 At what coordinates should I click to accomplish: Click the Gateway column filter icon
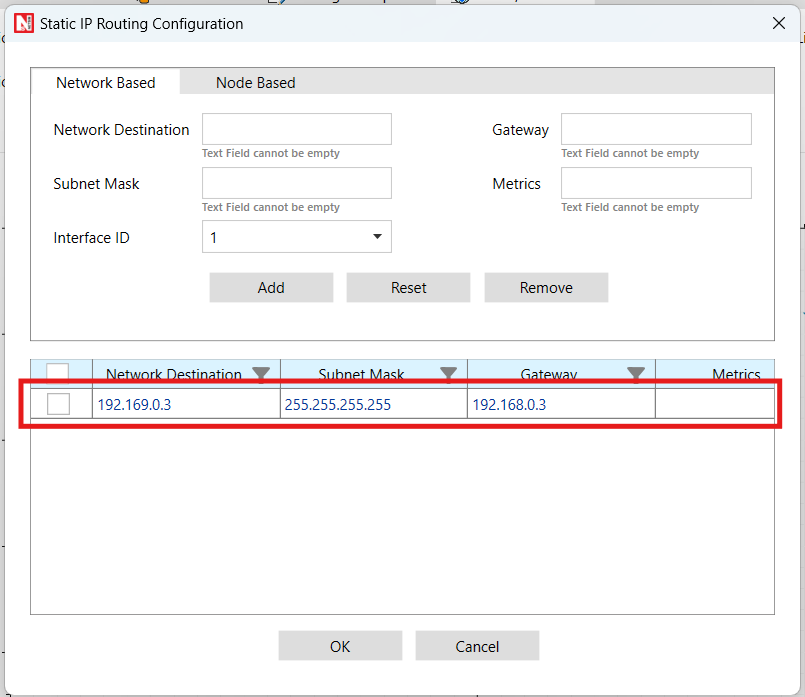pos(636,375)
